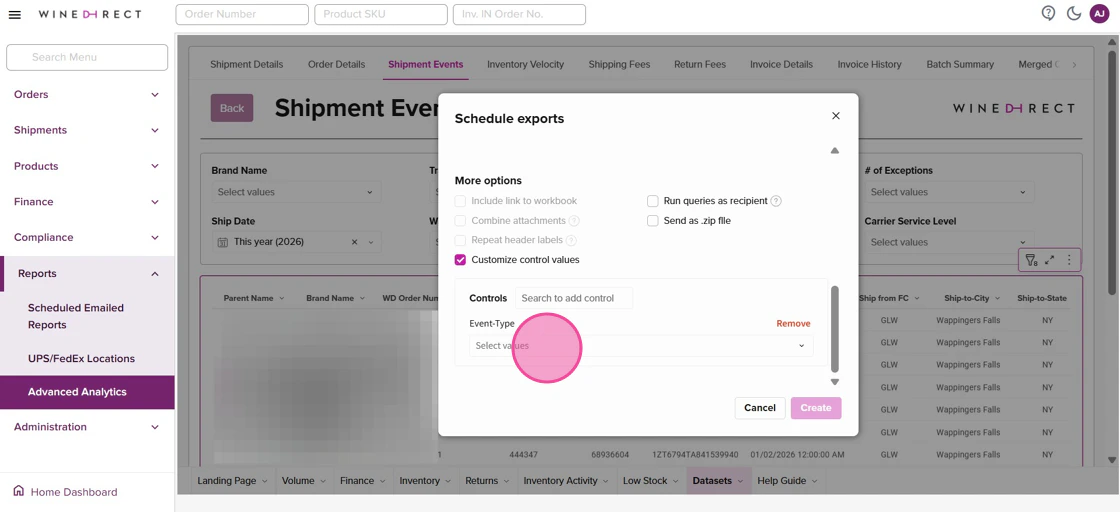Open the table's three-dot more menu
This screenshot has width=1120, height=512.
[x=1069, y=260]
